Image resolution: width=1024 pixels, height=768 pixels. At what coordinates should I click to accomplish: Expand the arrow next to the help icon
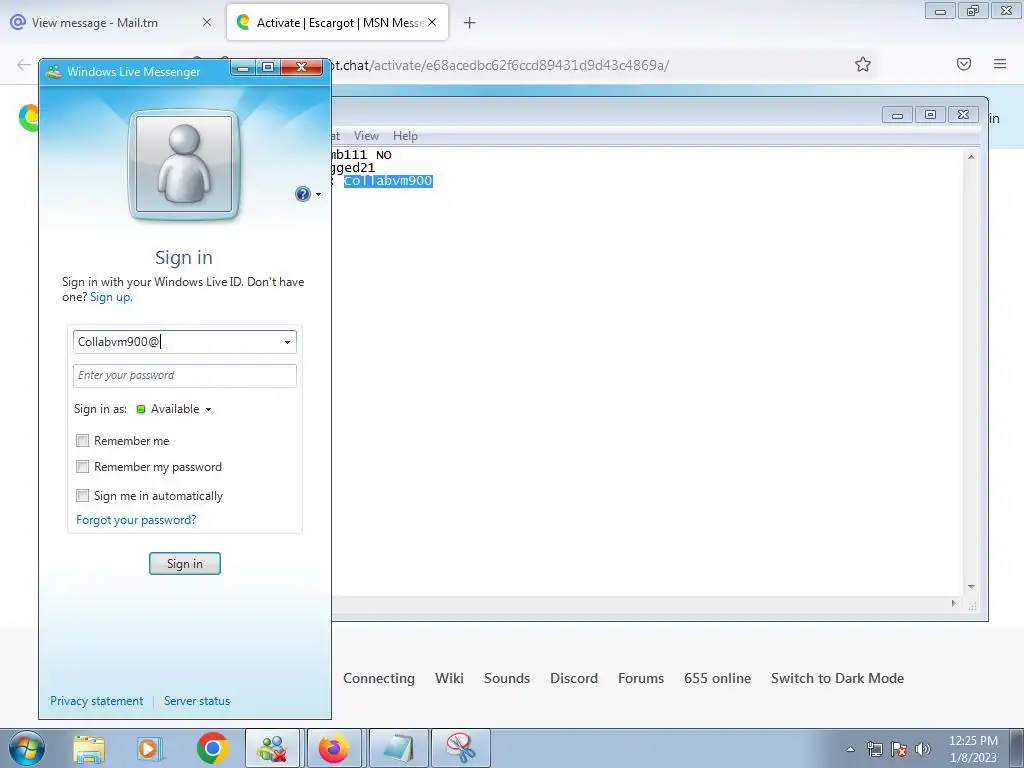click(x=318, y=195)
